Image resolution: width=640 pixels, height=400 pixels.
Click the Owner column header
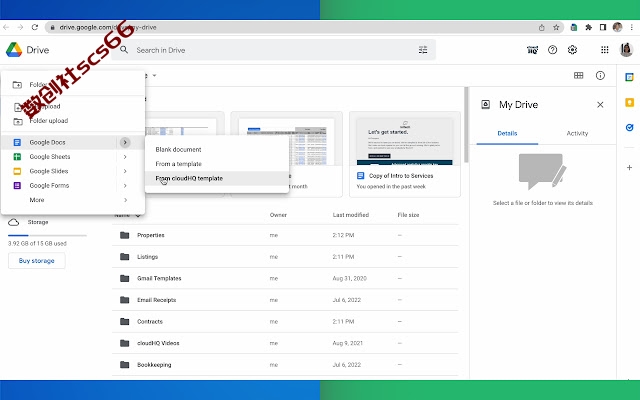[x=278, y=215]
